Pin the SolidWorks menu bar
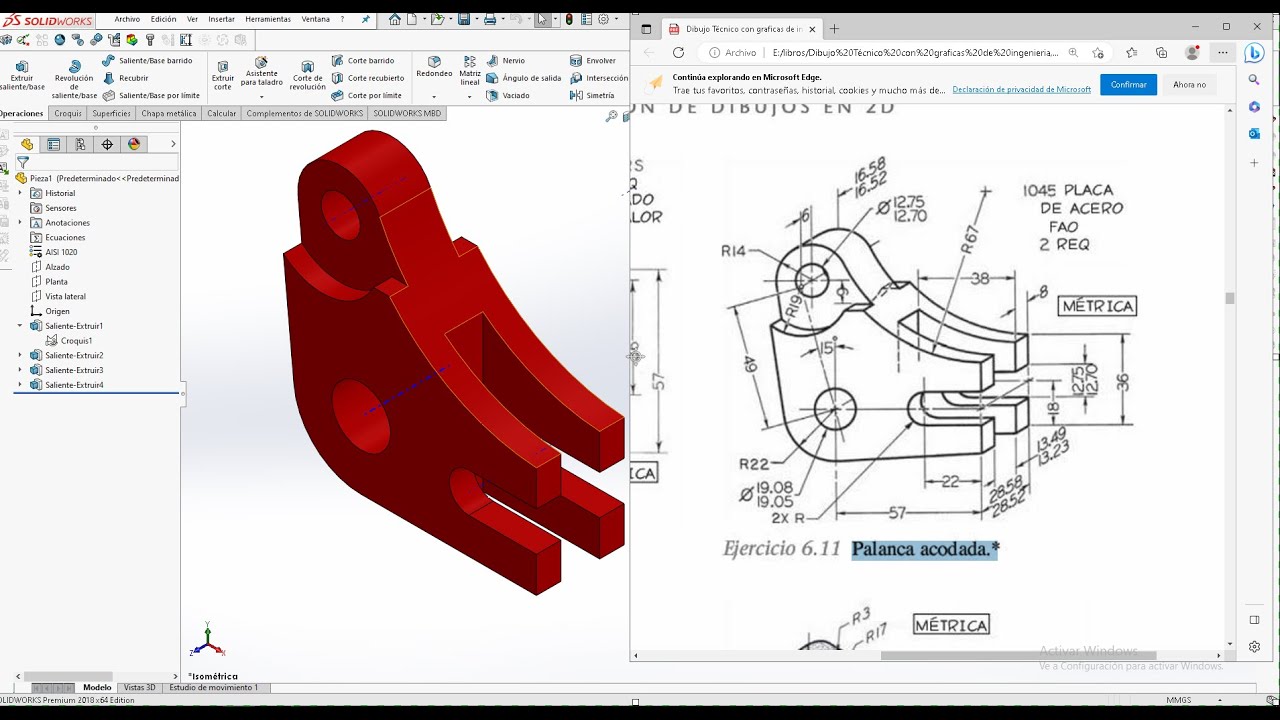This screenshot has width=1280, height=720. [366, 19]
